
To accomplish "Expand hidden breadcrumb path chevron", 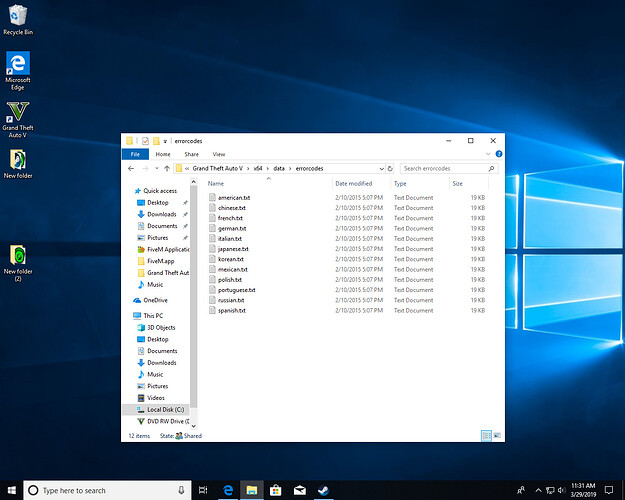I will (187, 169).
